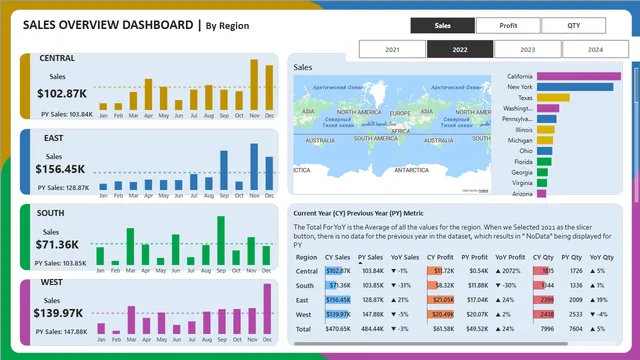Image resolution: width=640 pixels, height=360 pixels.
Task: Switch to the QTY metric button
Action: (x=573, y=25)
